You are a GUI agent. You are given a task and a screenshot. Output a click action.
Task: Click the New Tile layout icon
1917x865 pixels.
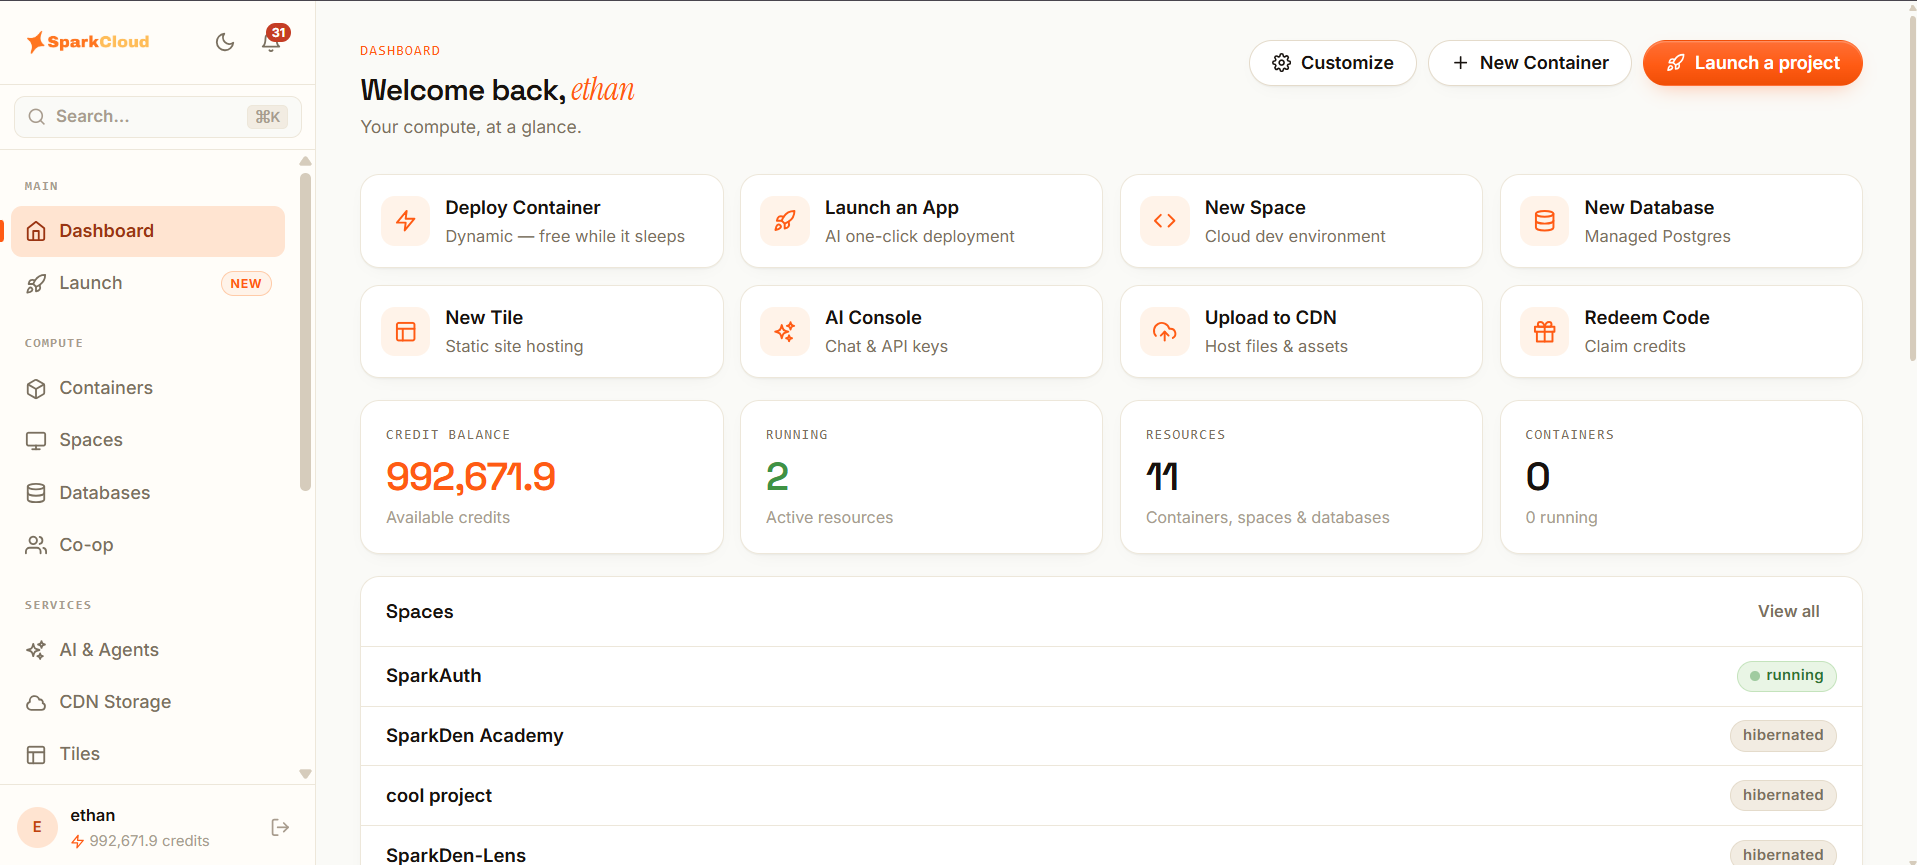point(405,332)
